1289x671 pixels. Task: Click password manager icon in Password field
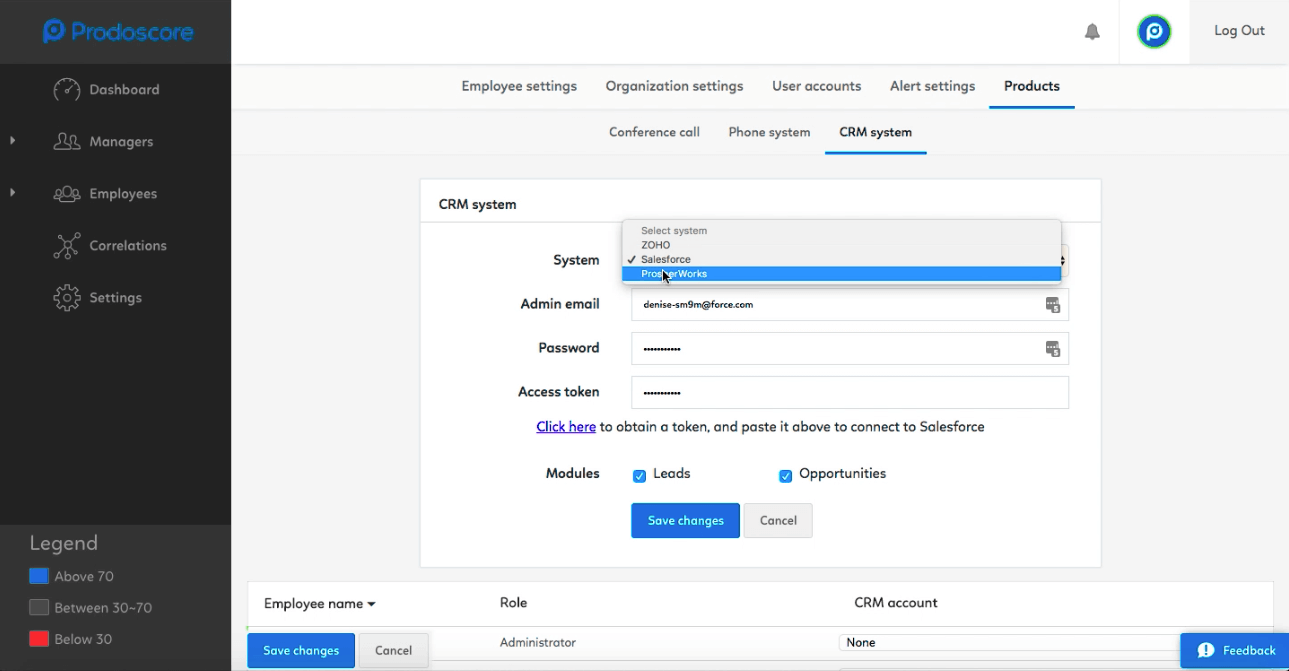(x=1052, y=349)
